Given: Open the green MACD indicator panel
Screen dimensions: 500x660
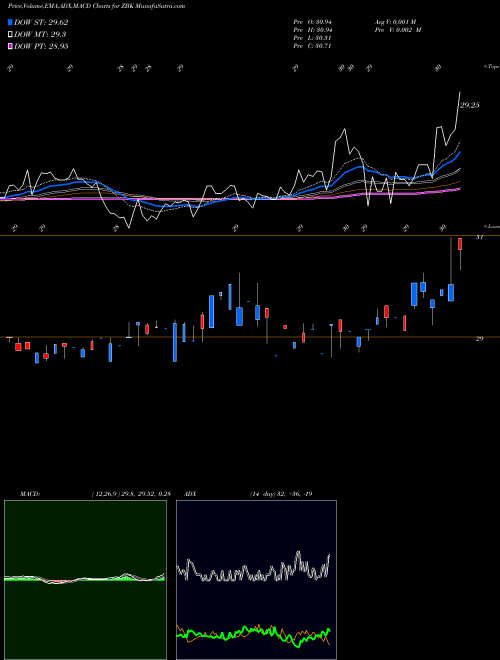Looking at the screenshot, I should [x=85, y=580].
